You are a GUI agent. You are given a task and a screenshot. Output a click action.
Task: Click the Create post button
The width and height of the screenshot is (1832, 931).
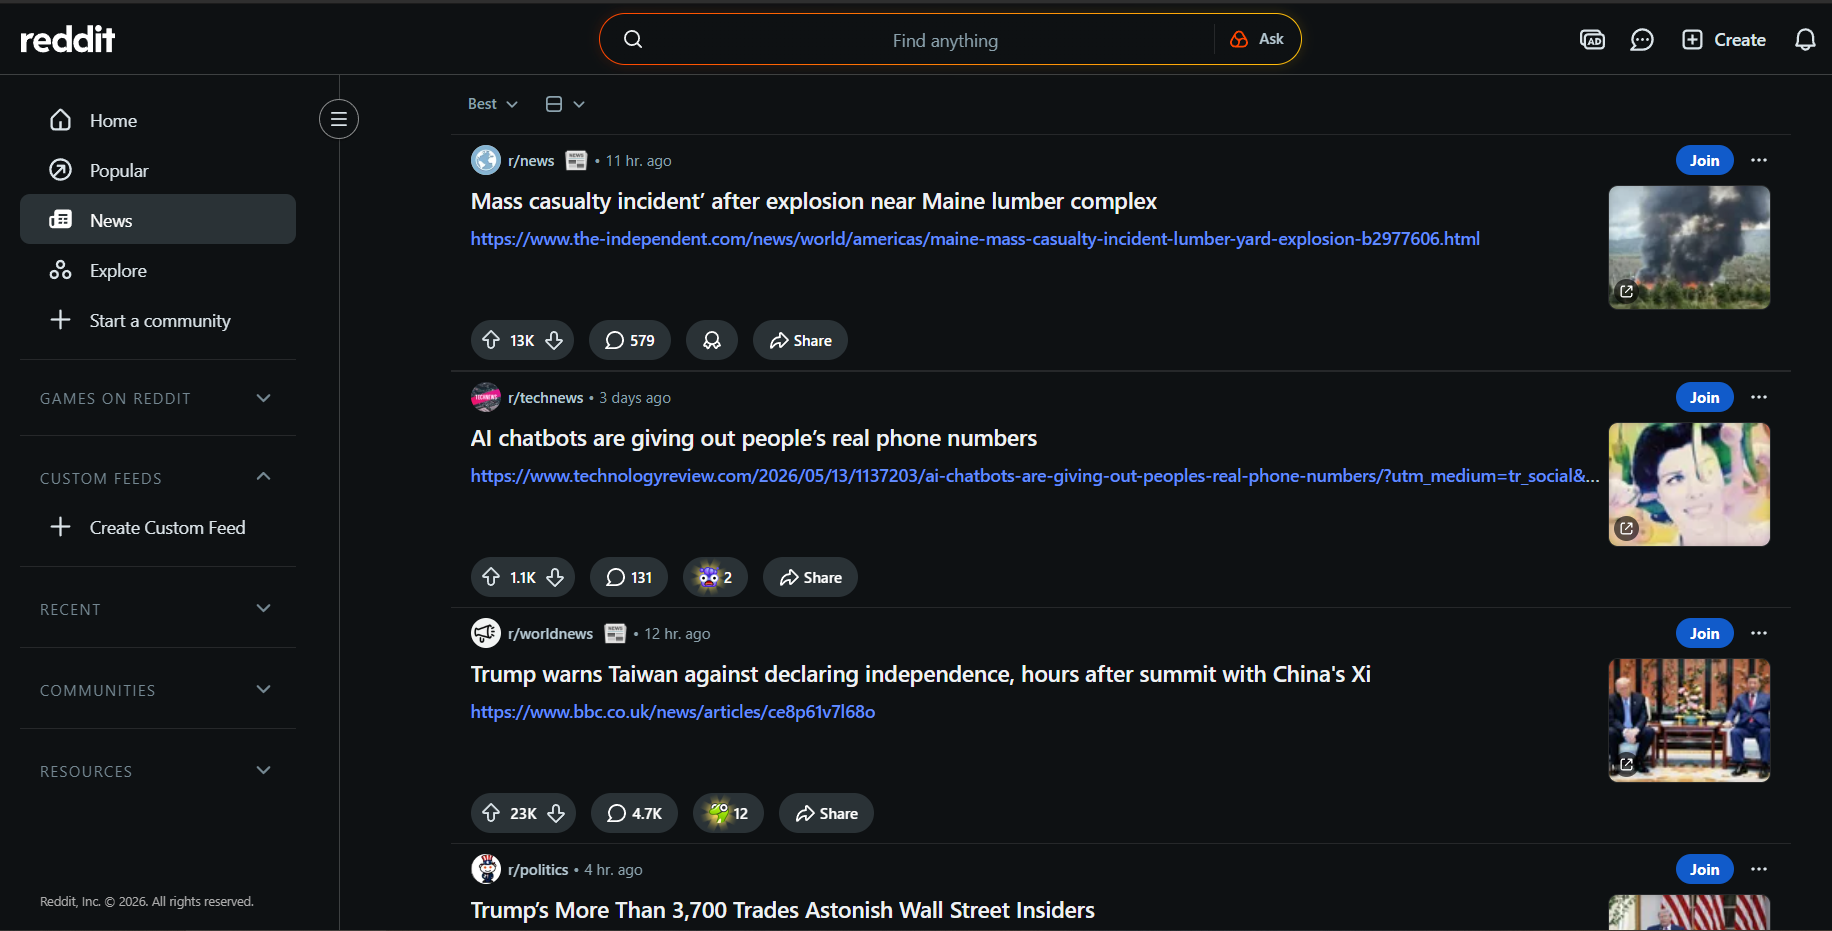(1724, 39)
